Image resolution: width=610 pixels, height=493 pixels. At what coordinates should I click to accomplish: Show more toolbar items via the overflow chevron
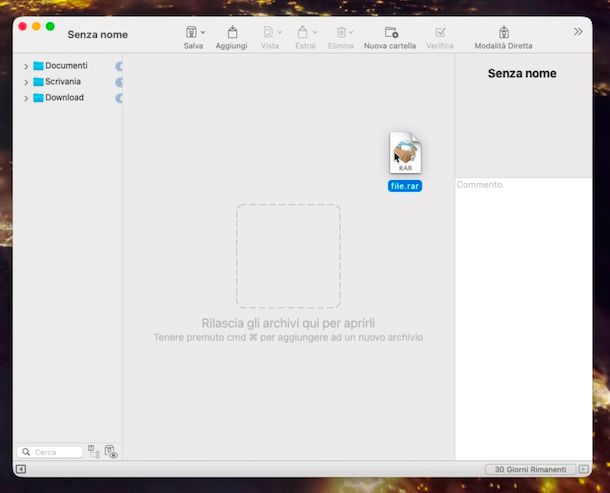(x=578, y=32)
